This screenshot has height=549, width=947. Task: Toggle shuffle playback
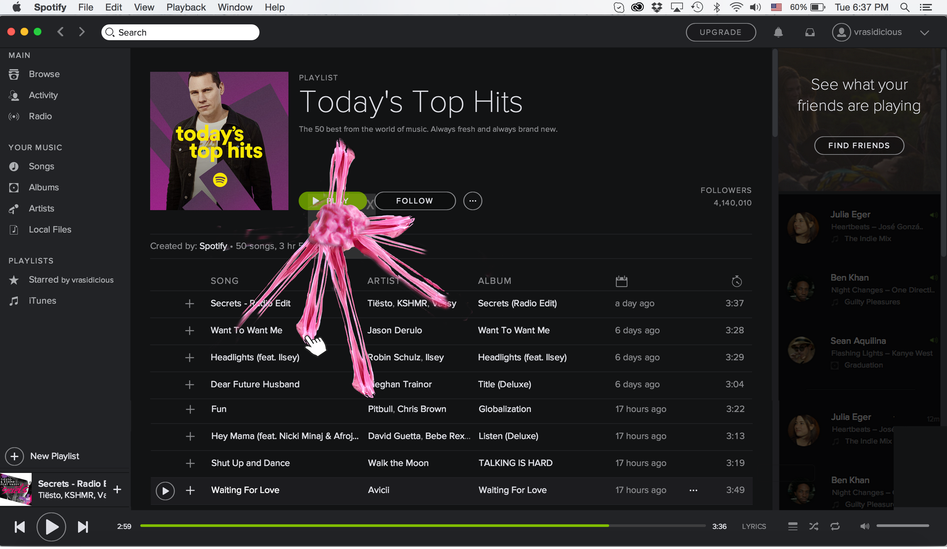pyautogui.click(x=814, y=527)
